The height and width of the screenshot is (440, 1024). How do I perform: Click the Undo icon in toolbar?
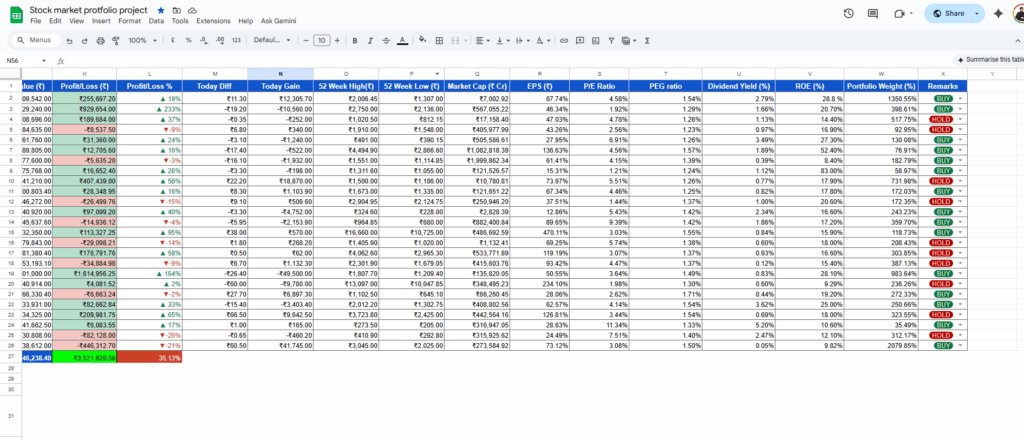(69, 40)
